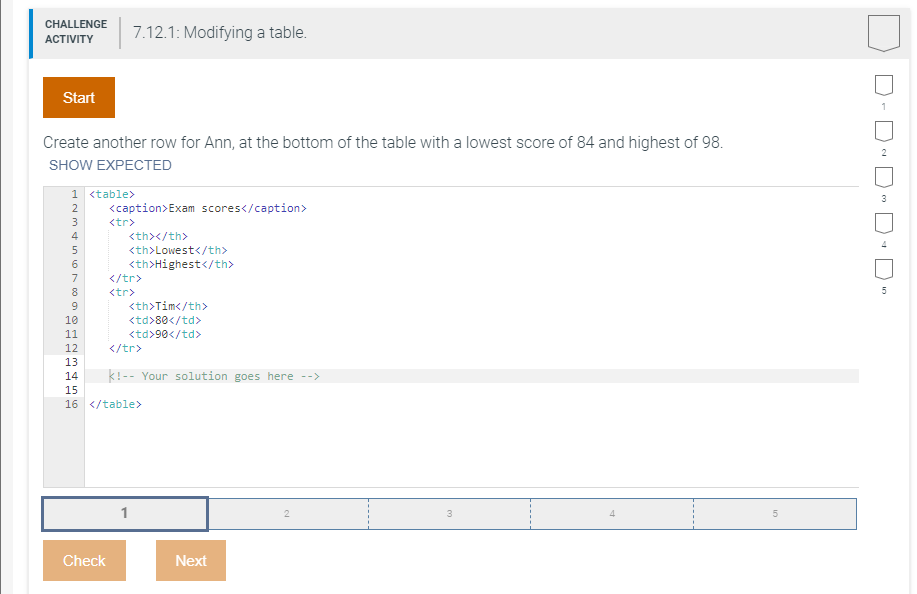
Task: Select step 2 in the progress bar
Action: click(287, 513)
